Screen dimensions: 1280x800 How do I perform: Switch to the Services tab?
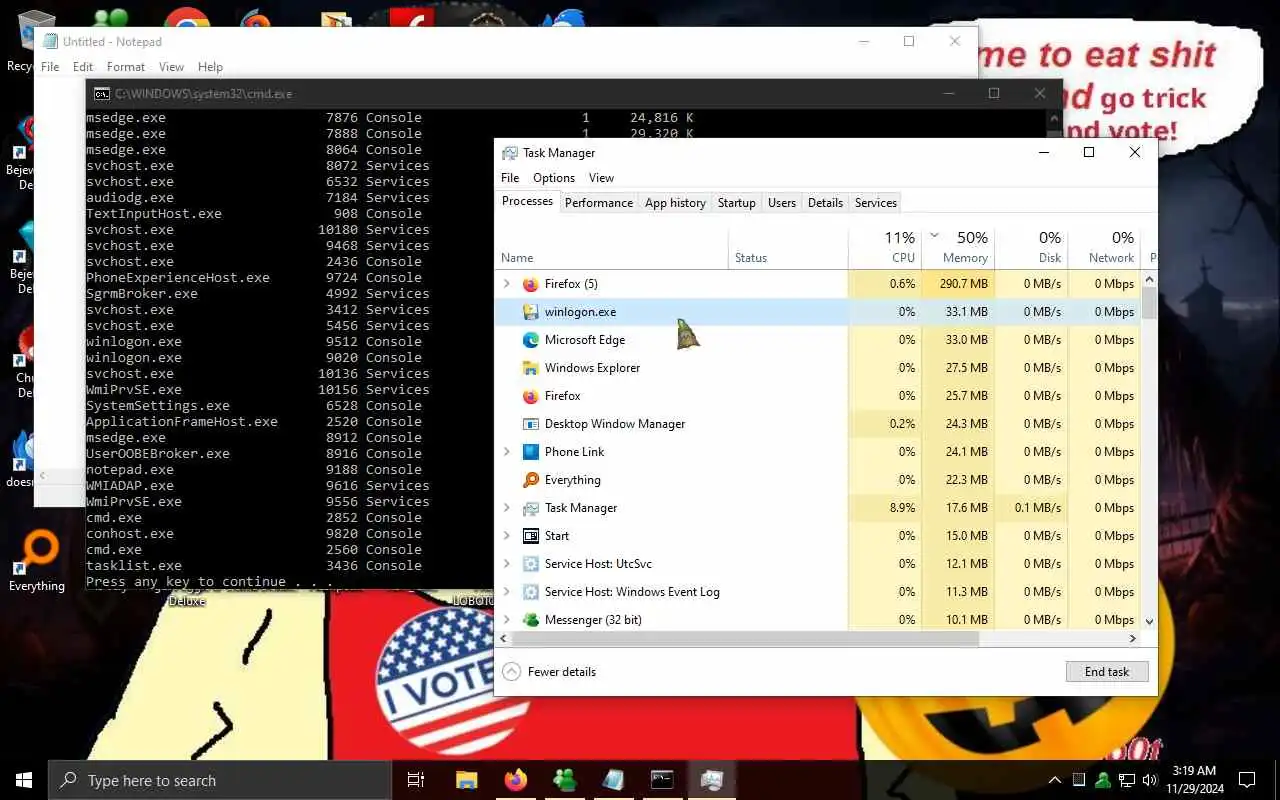click(876, 202)
